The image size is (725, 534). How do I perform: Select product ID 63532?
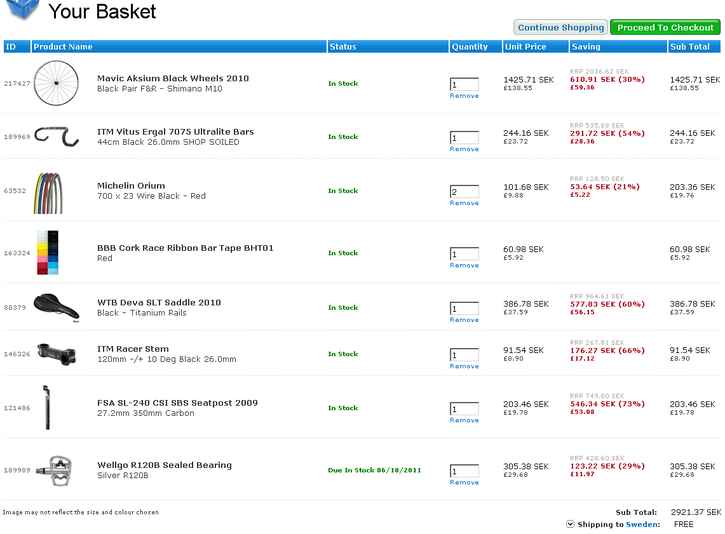[x=15, y=190]
